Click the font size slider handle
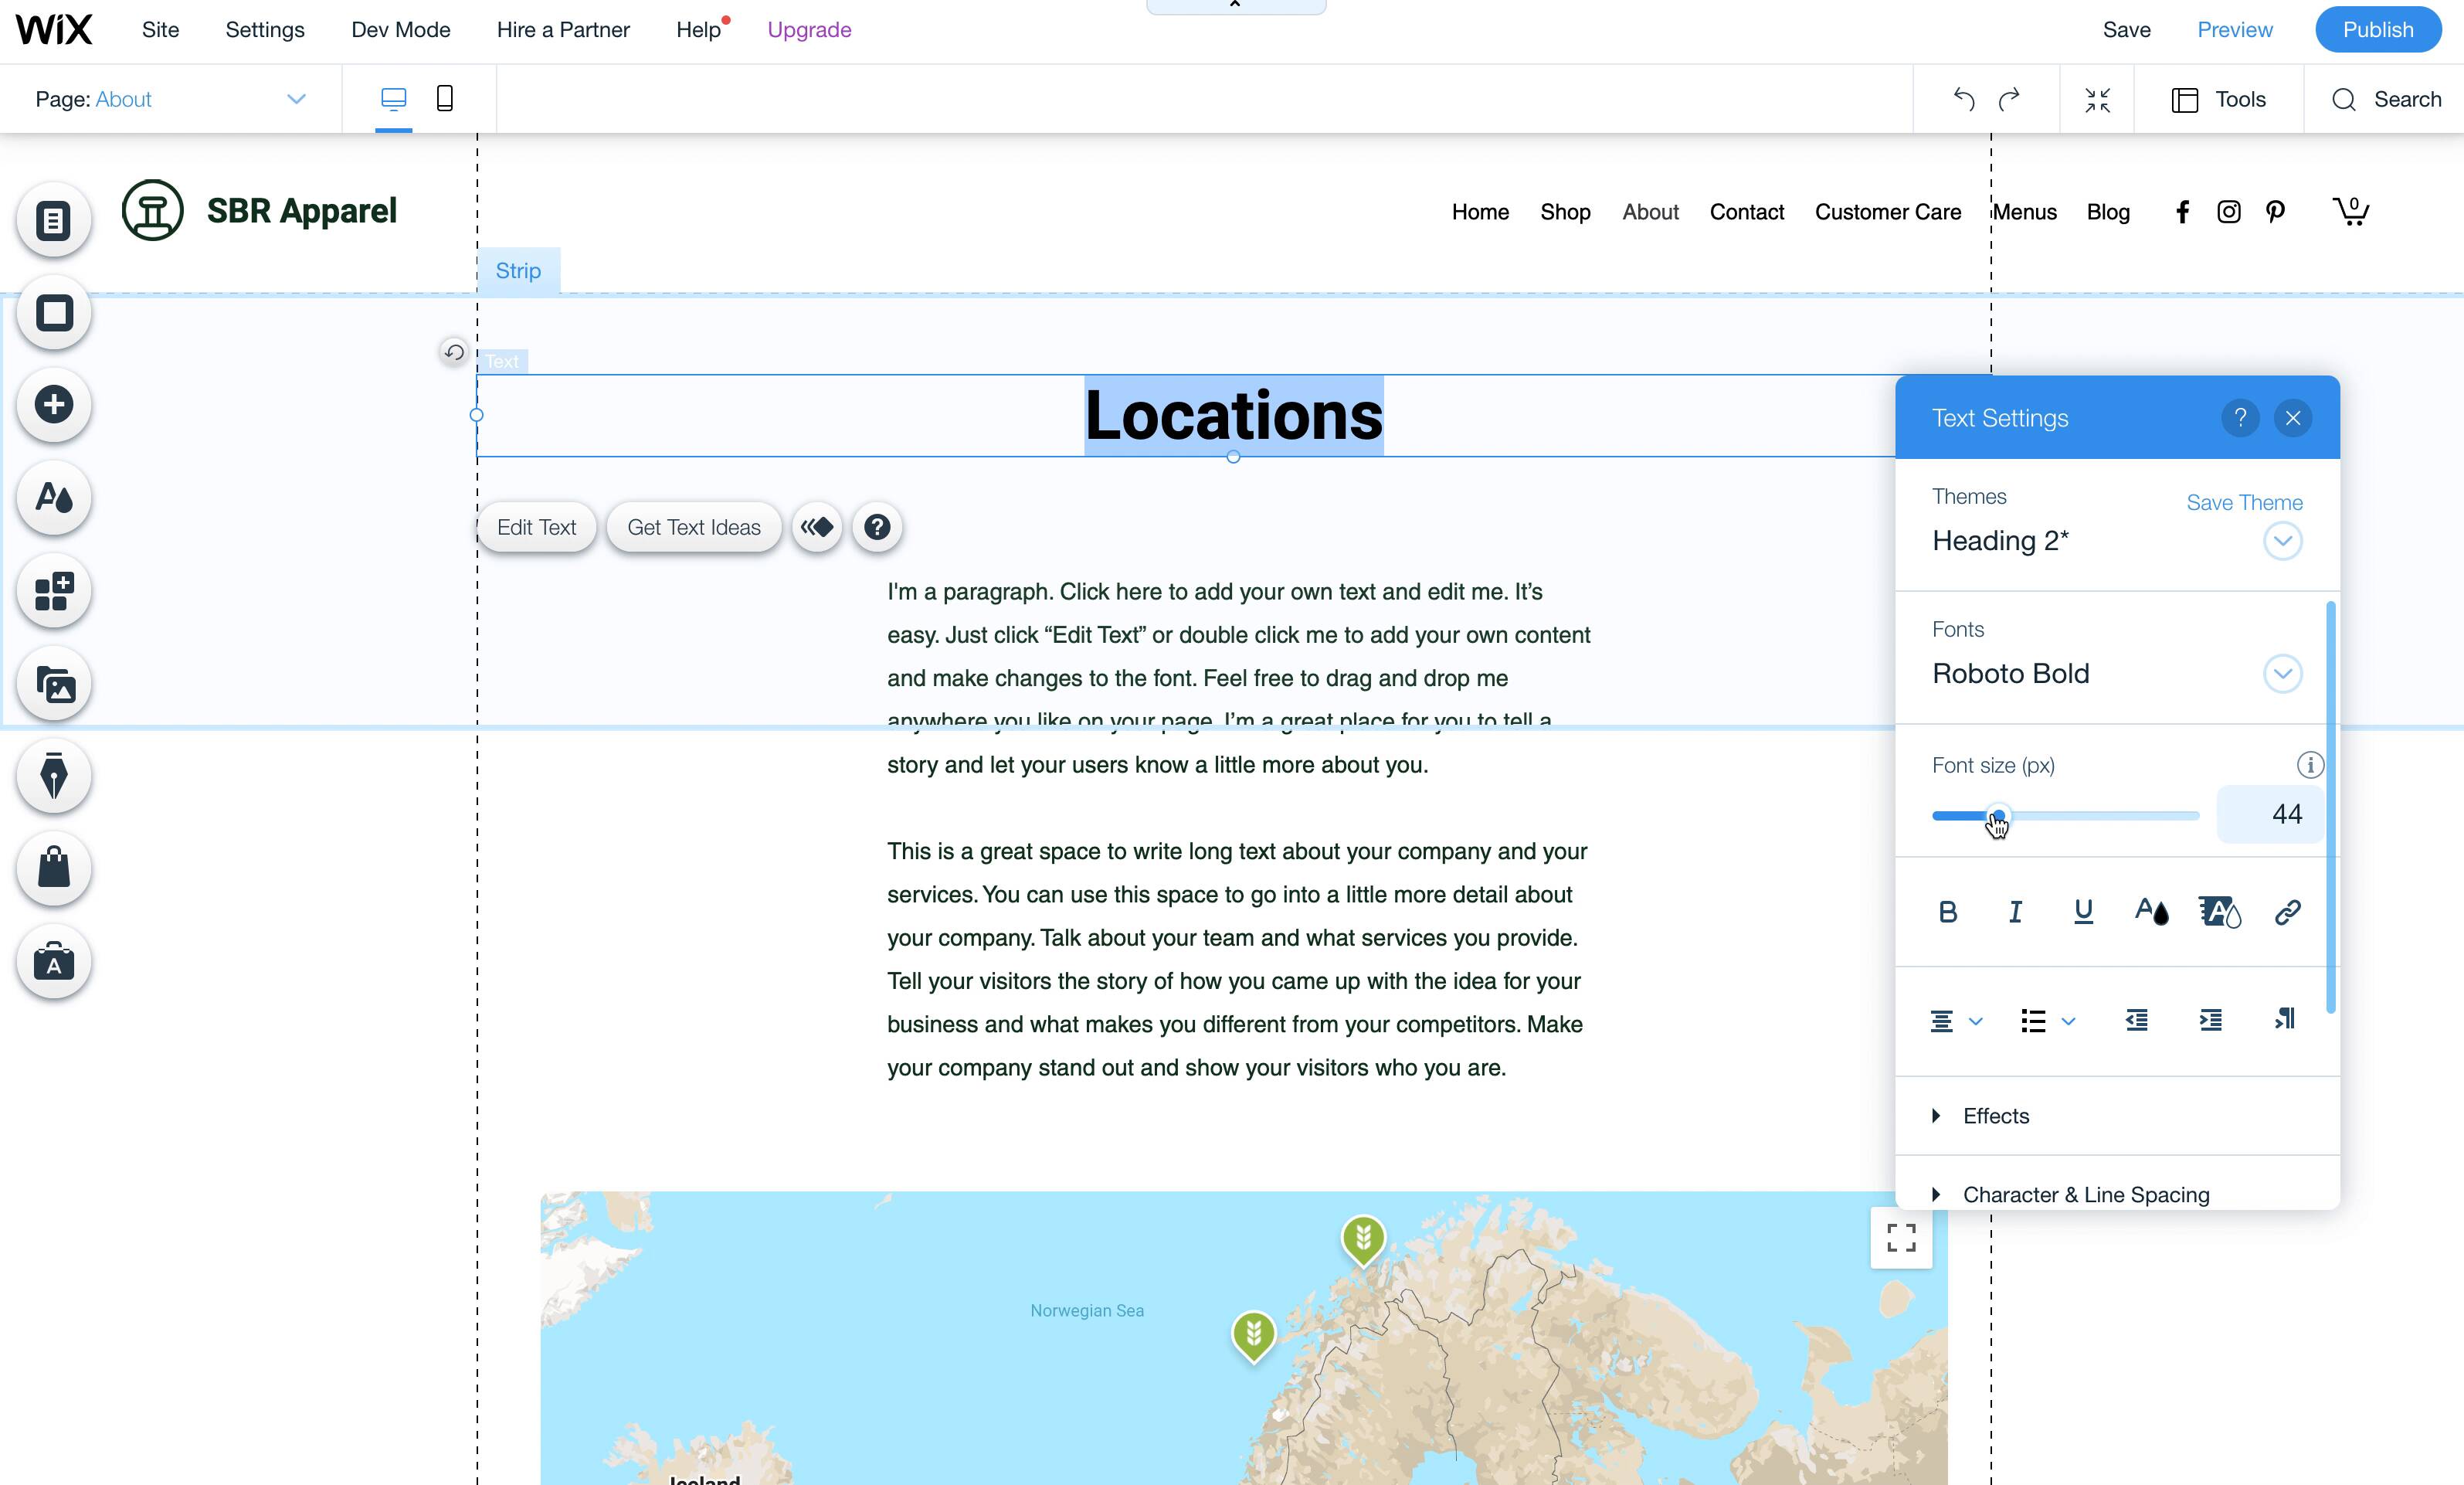Viewport: 2464px width, 1485px height. point(1997,816)
